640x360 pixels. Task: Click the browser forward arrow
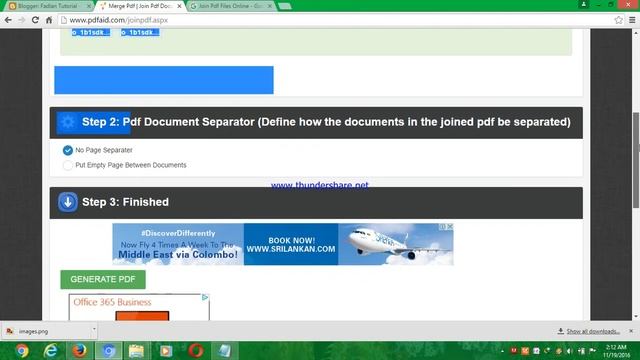22,20
